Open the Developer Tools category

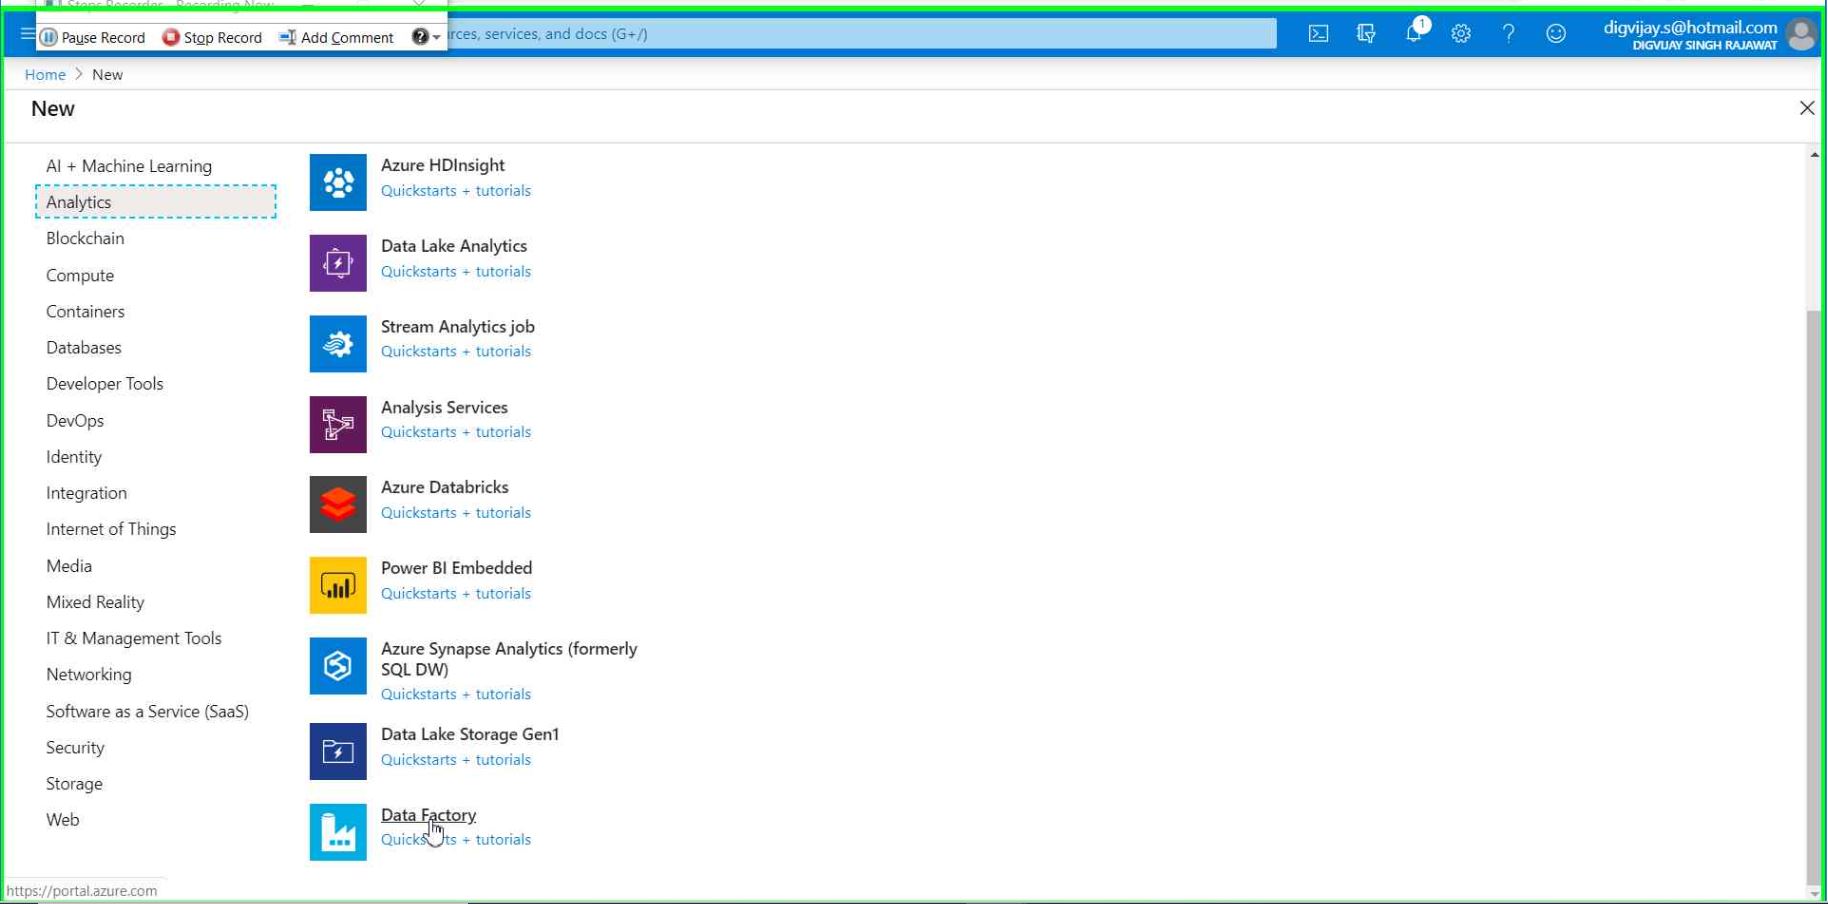coord(105,384)
